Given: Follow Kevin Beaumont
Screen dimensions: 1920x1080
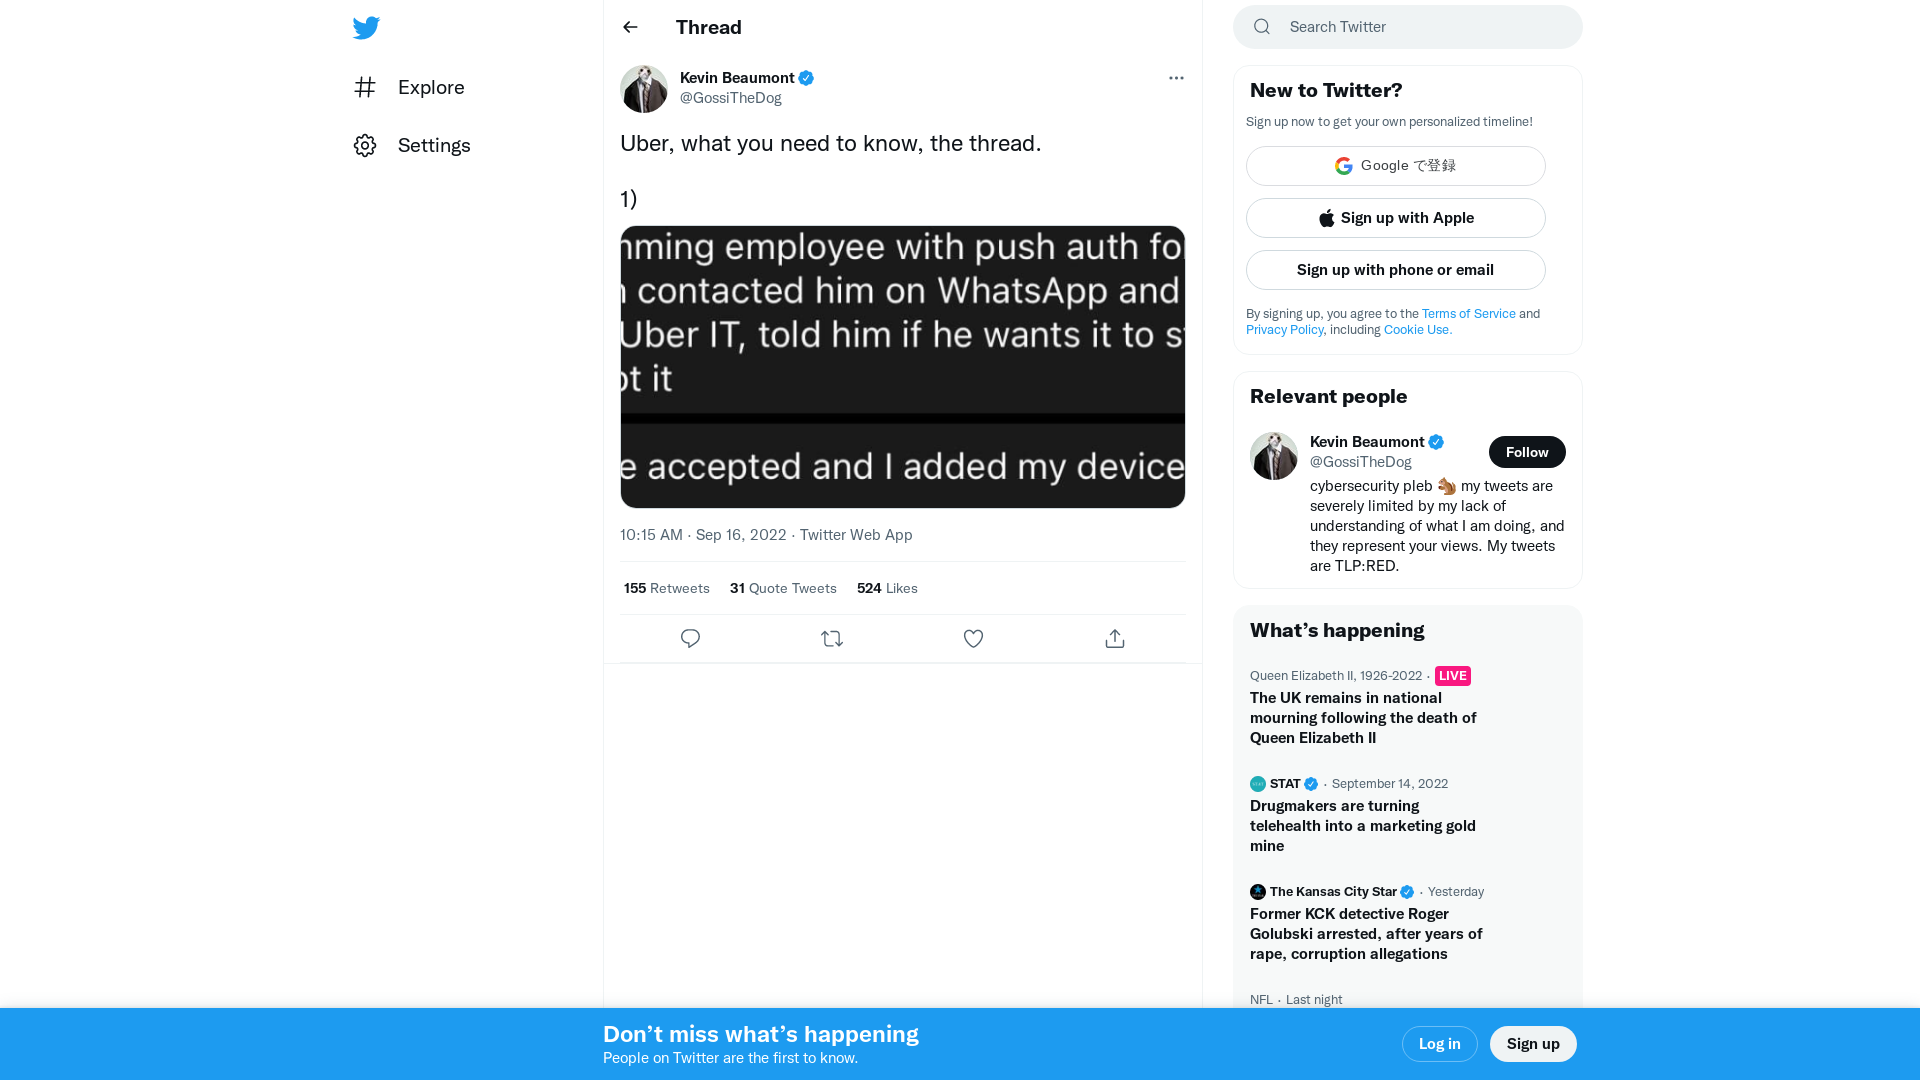Looking at the screenshot, I should click(1527, 451).
